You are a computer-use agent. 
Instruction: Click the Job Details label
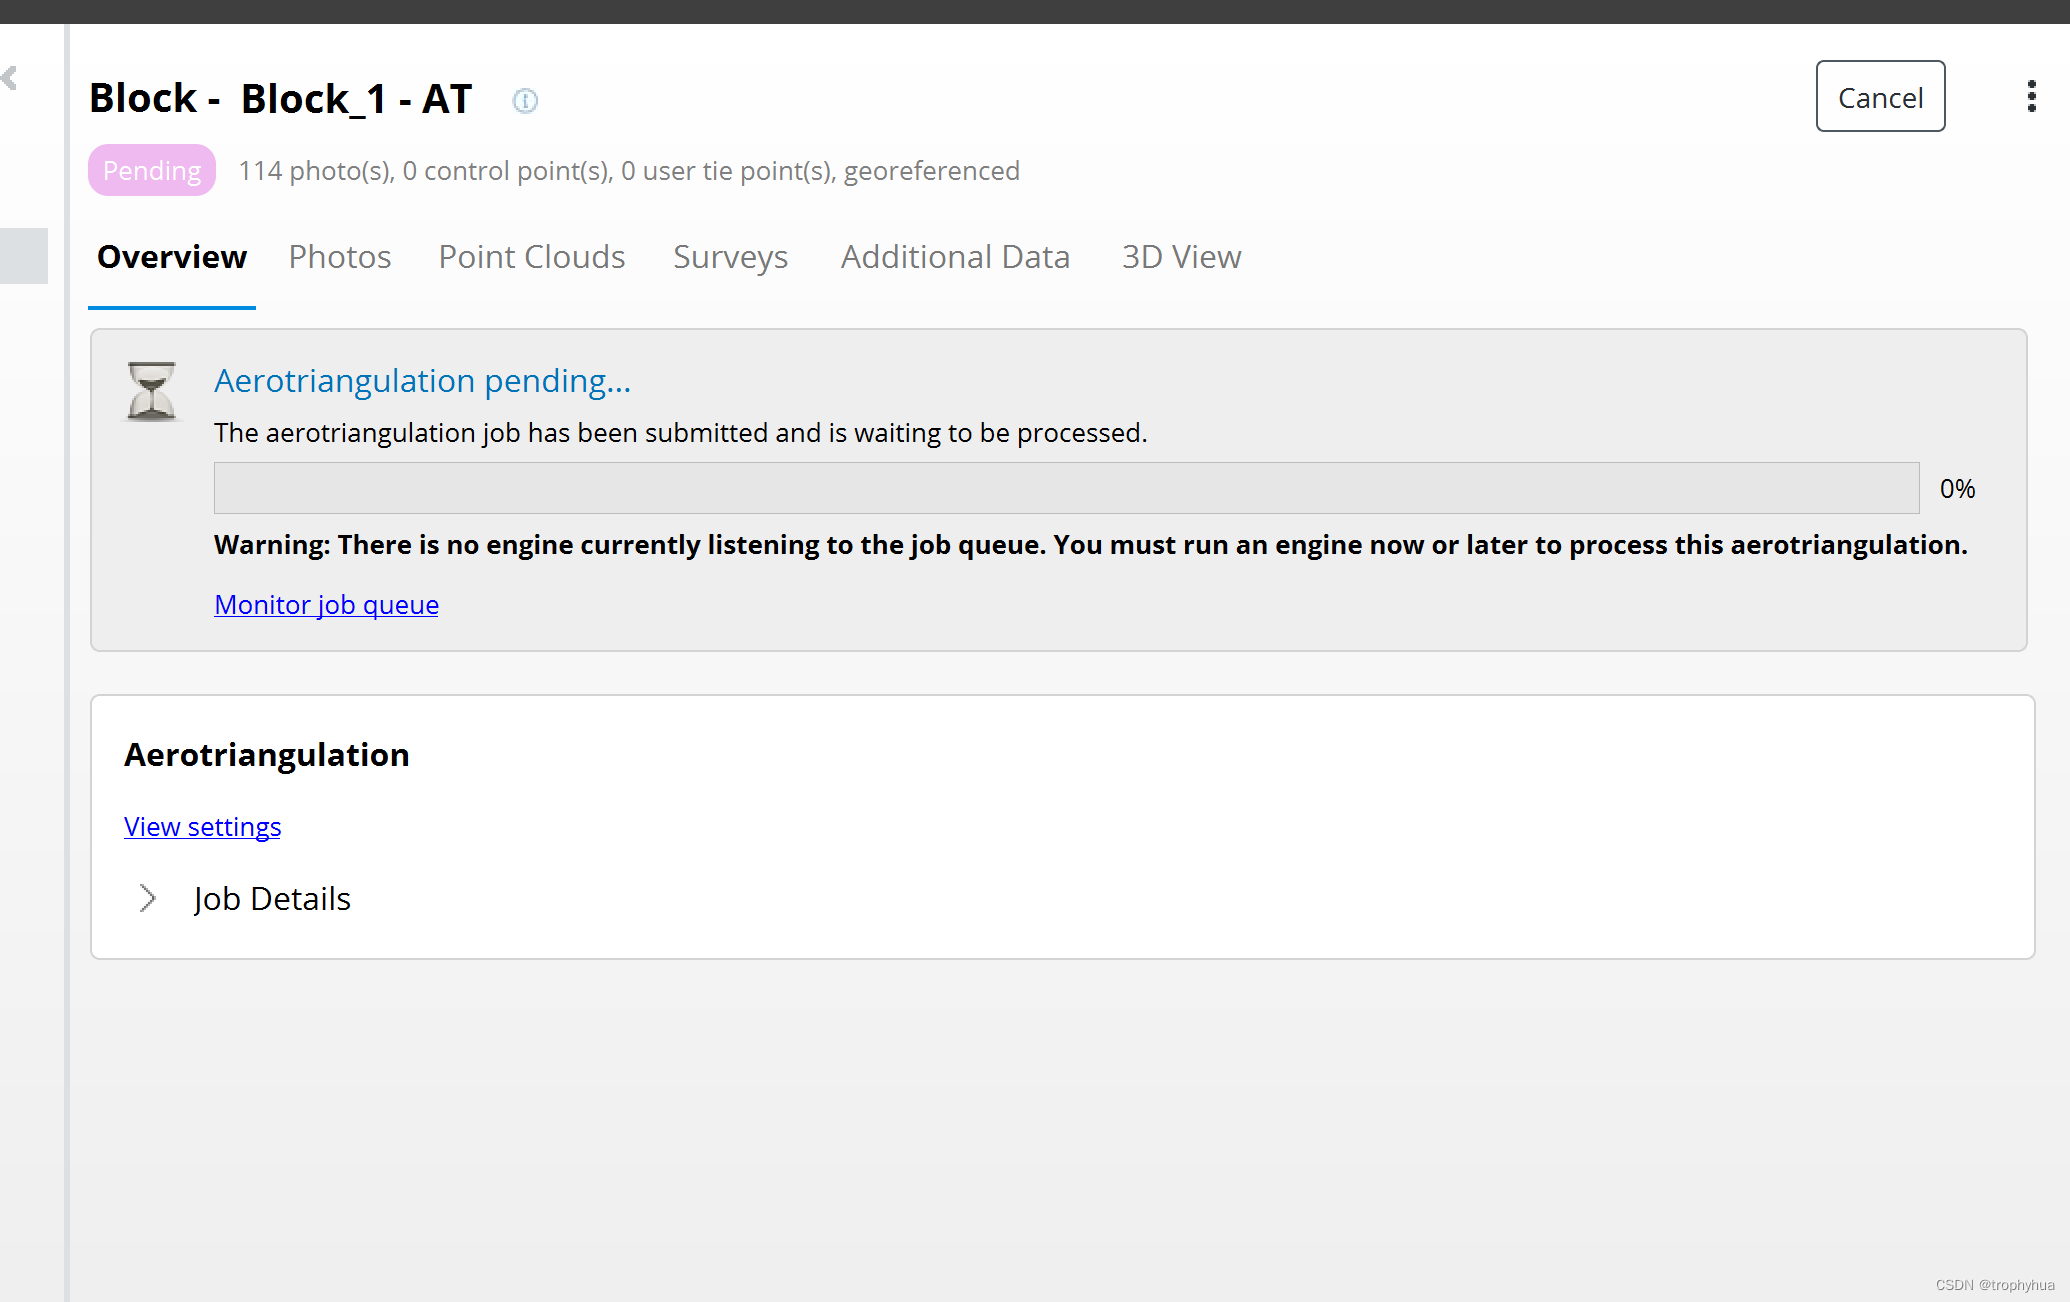272,898
